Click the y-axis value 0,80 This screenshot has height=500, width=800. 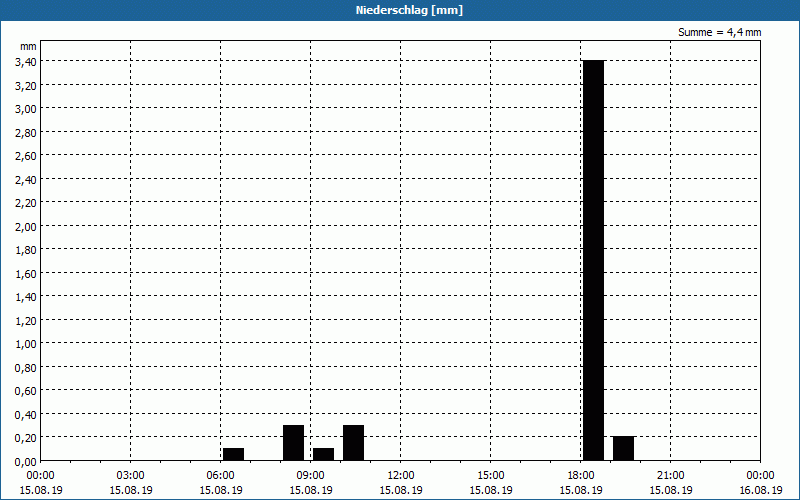coord(26,368)
